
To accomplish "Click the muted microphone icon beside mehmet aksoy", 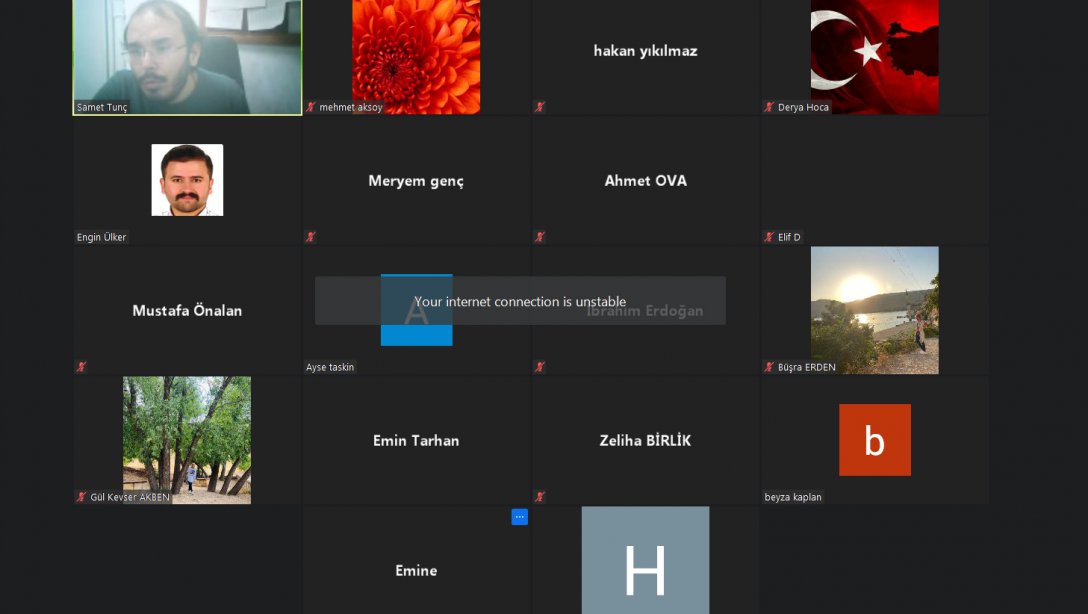I will (x=310, y=107).
